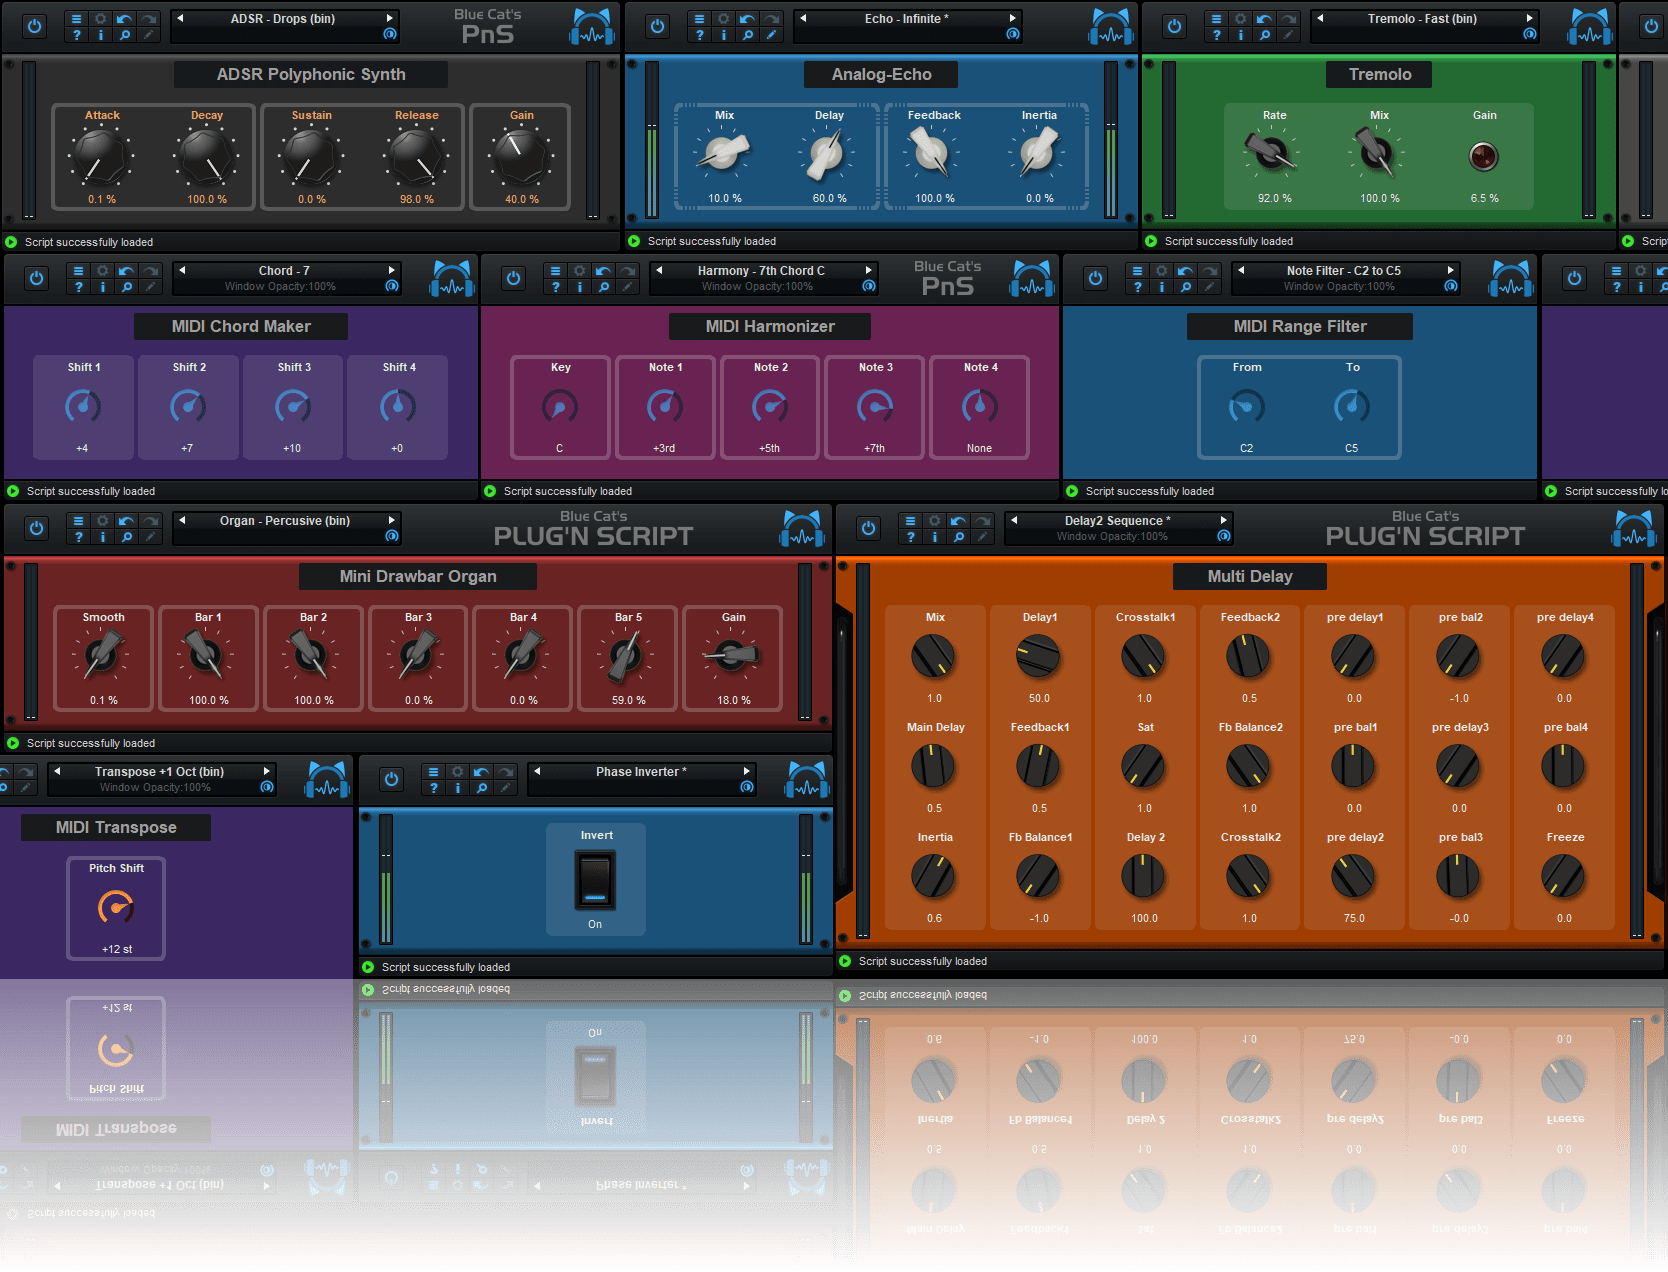Toggle power bypass on Mini Drawbar Organ

click(37, 528)
